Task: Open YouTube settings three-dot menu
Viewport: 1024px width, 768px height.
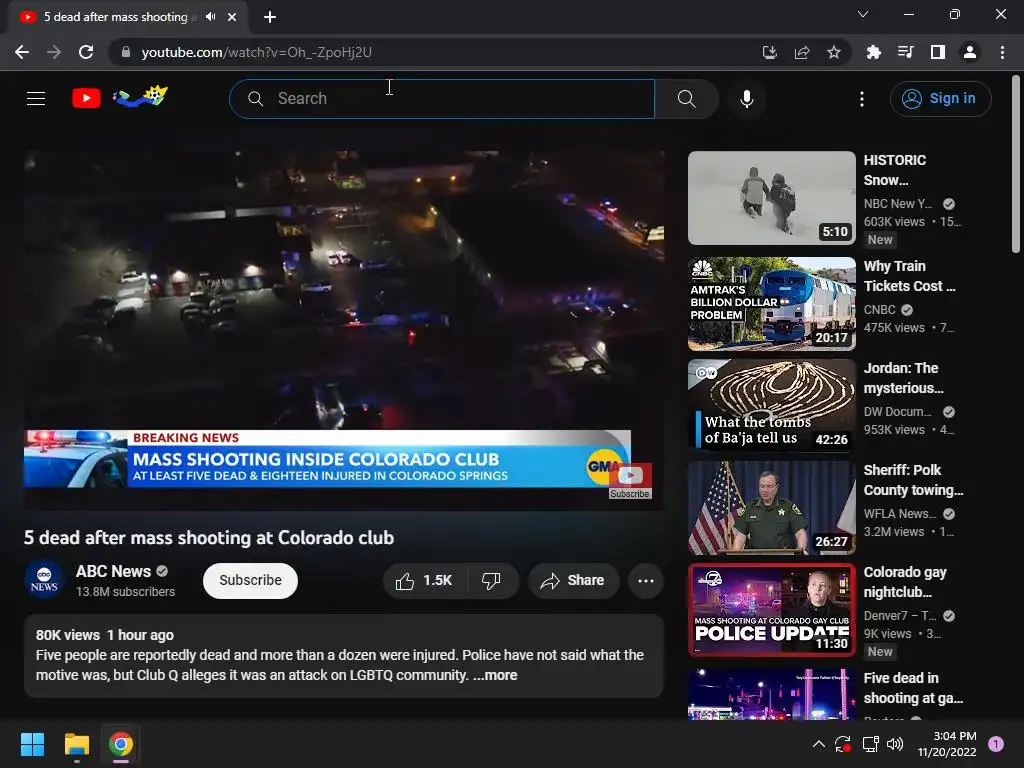Action: 861,99
